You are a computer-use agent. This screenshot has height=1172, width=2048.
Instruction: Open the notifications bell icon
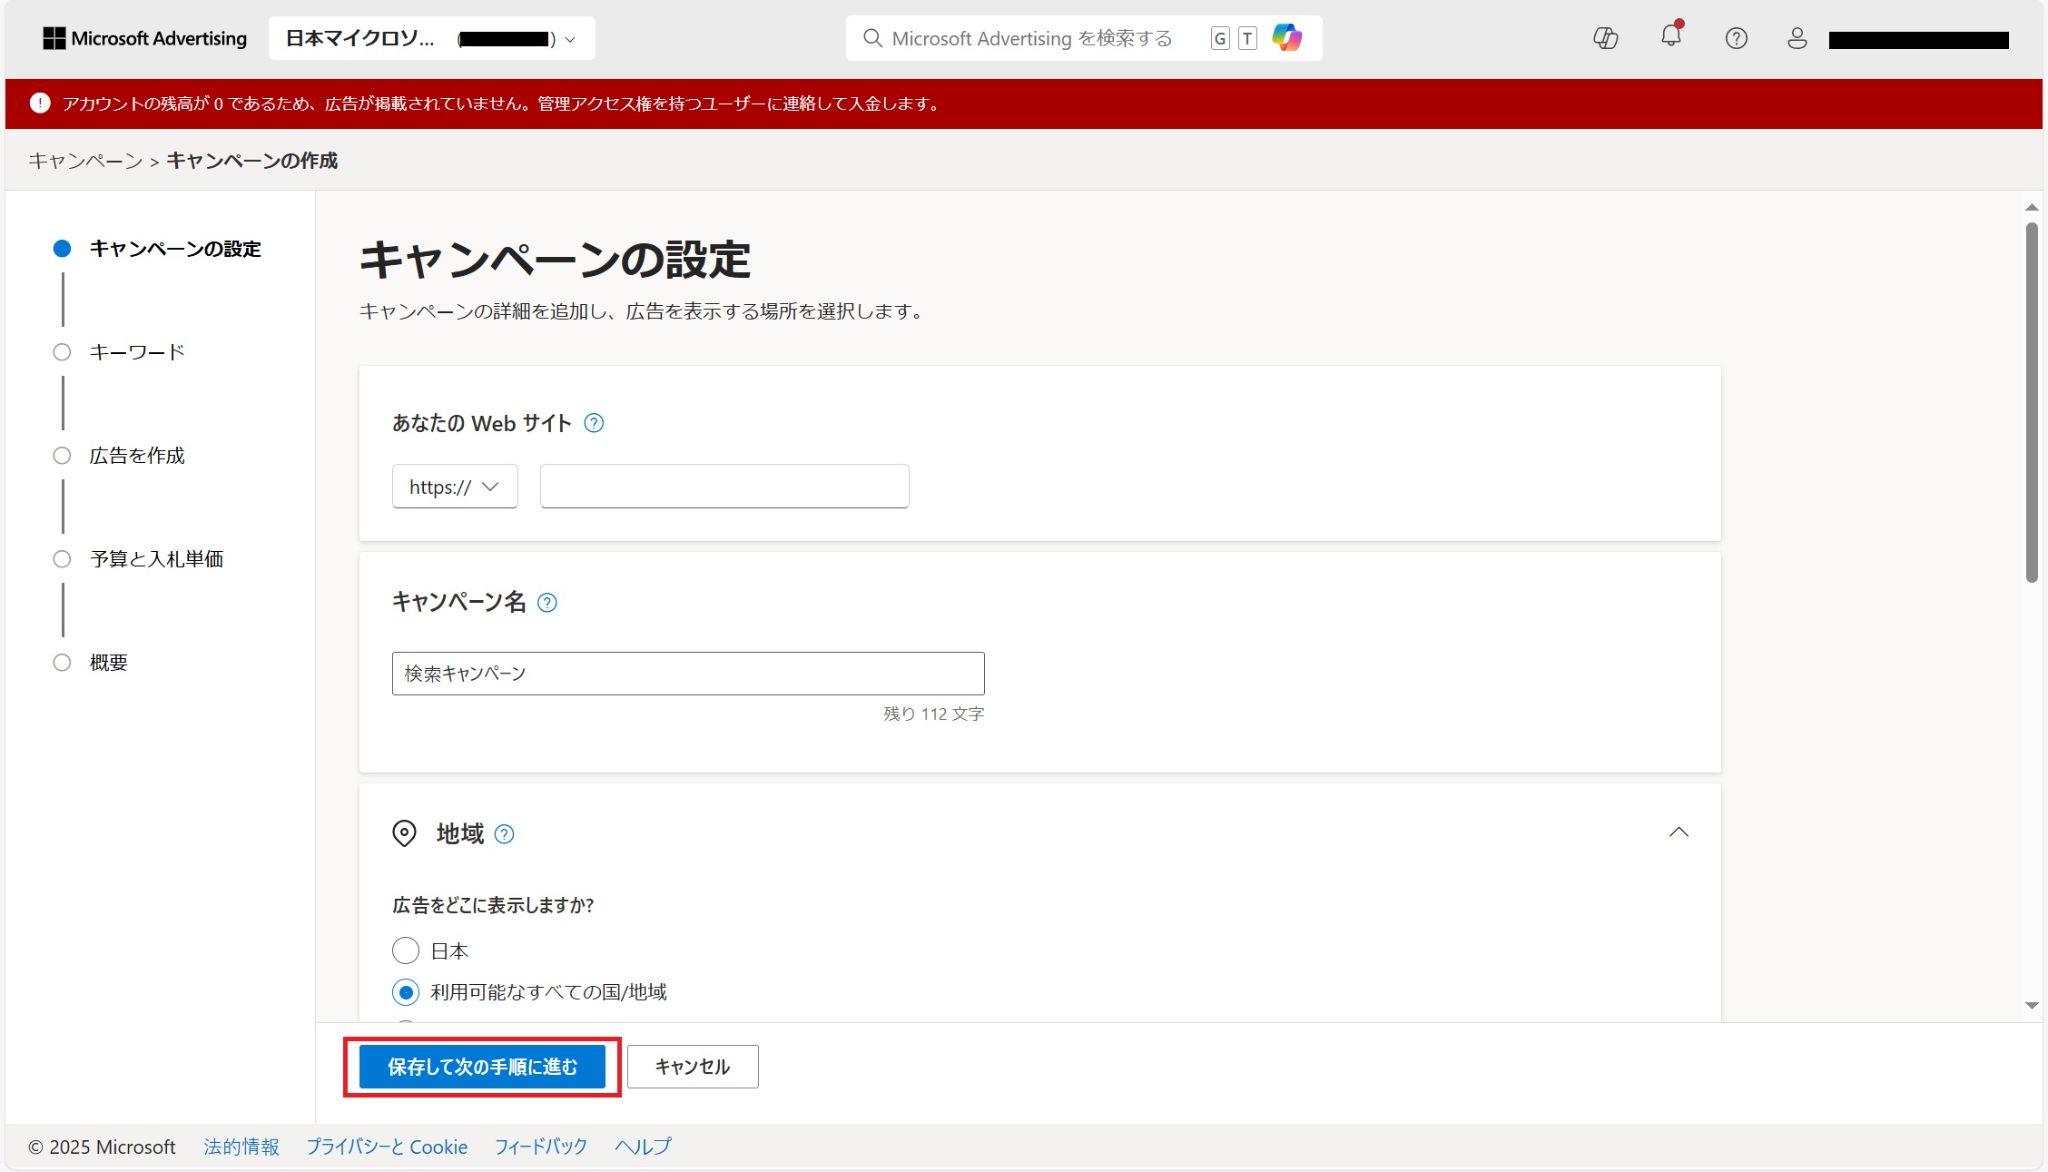(x=1670, y=37)
